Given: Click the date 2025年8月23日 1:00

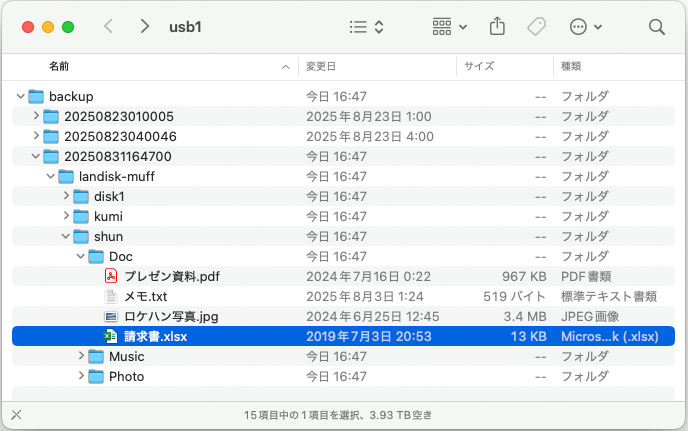Looking at the screenshot, I should [369, 116].
